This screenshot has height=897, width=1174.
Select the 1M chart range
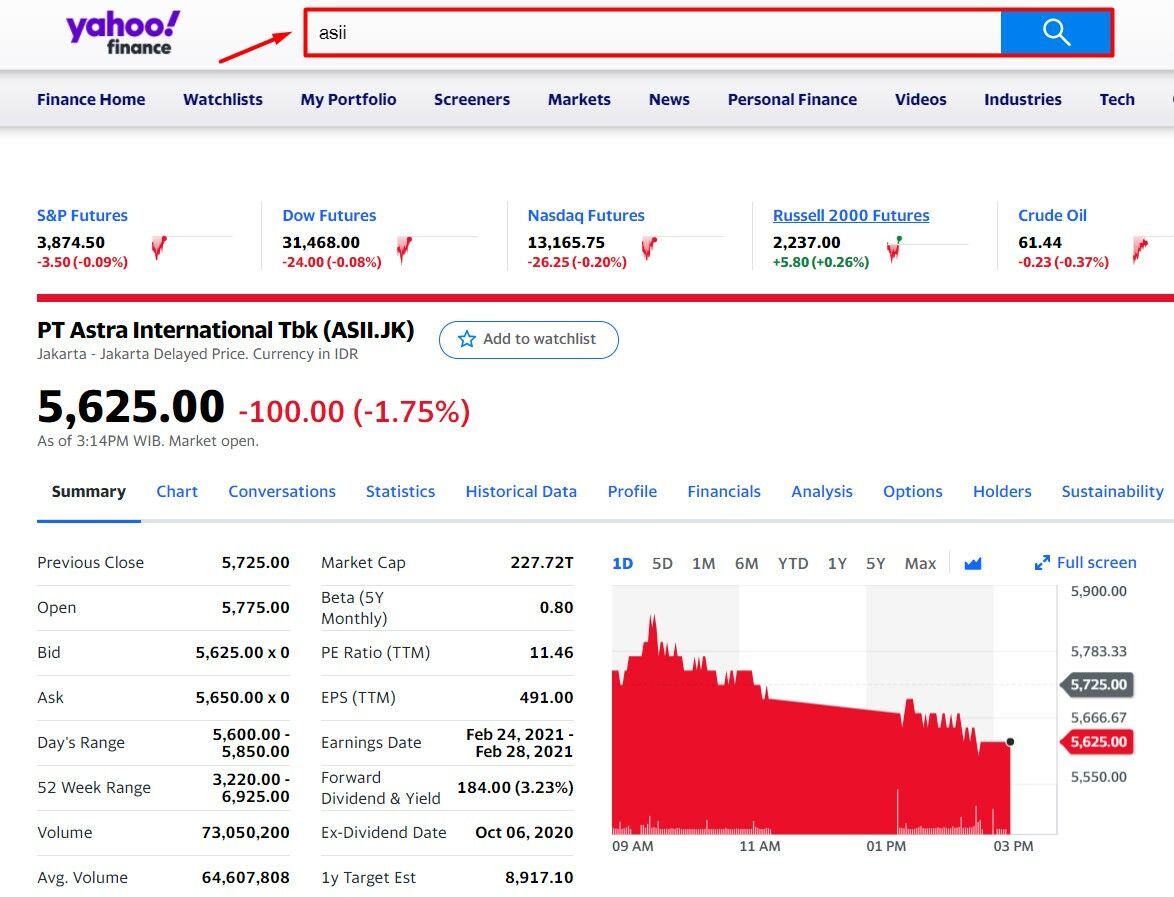click(x=704, y=564)
